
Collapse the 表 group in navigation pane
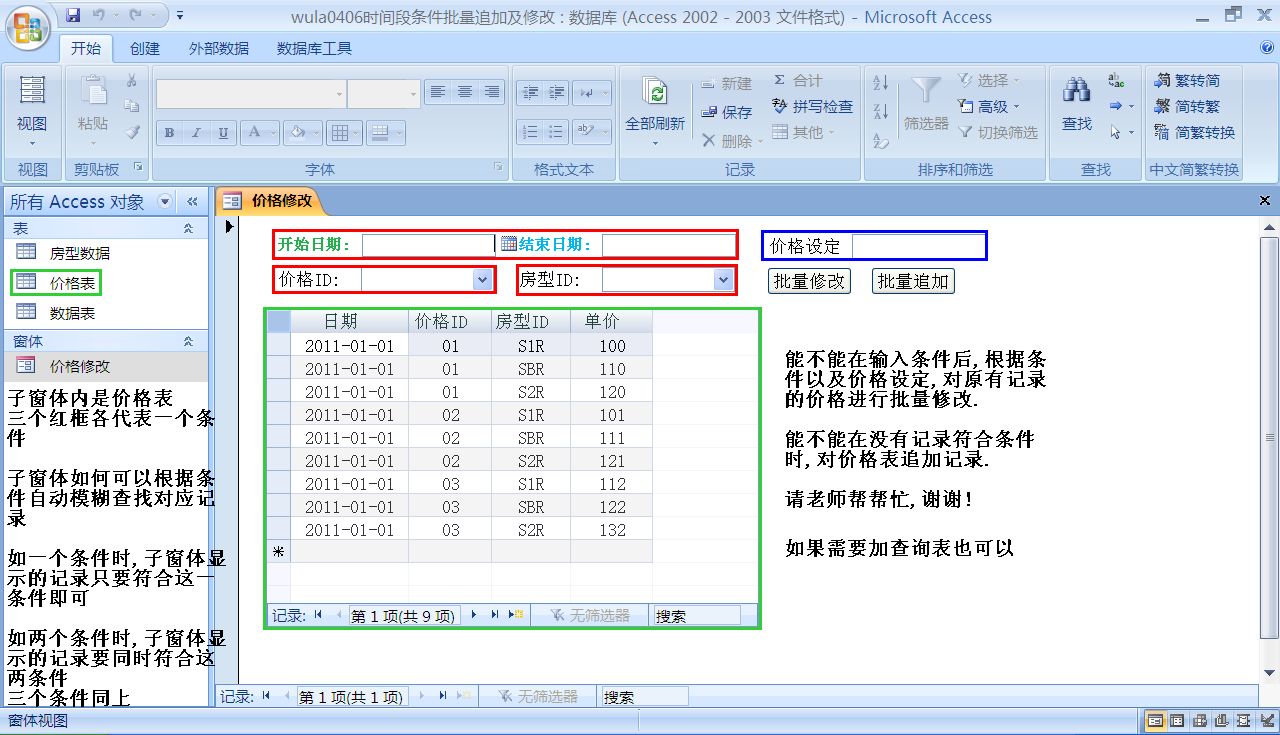click(x=188, y=229)
